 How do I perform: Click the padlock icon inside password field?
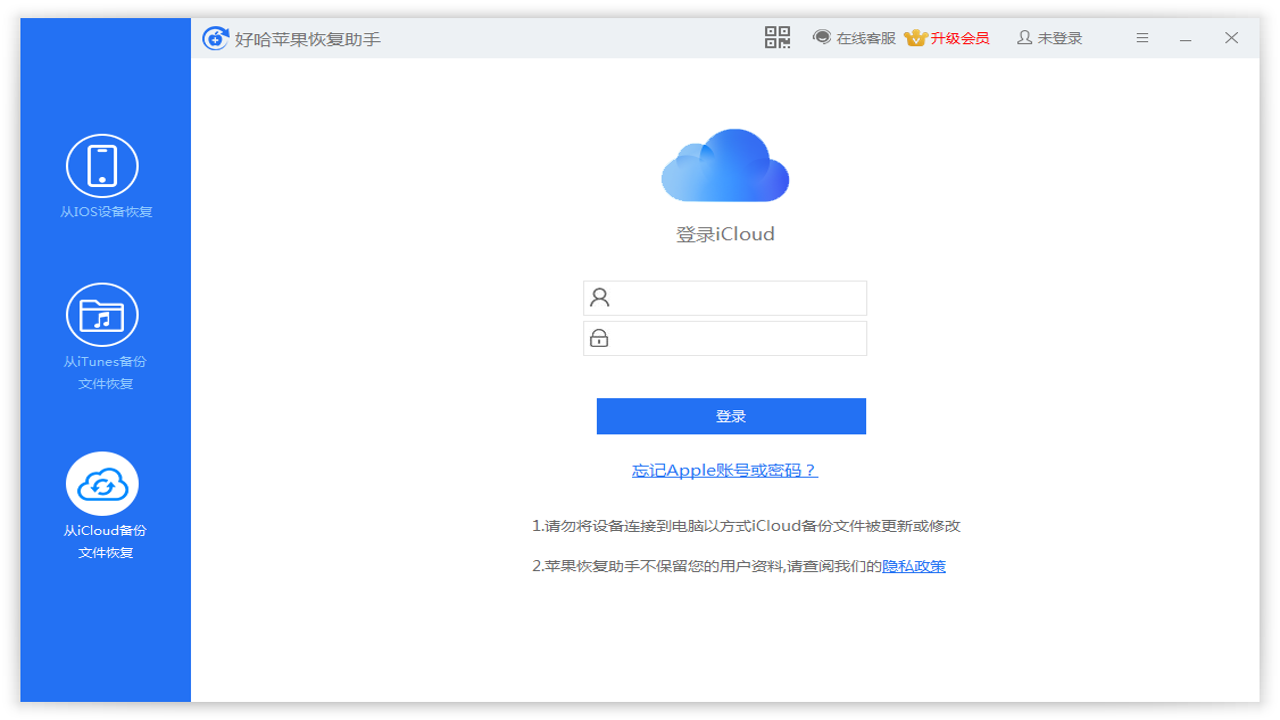tap(598, 337)
